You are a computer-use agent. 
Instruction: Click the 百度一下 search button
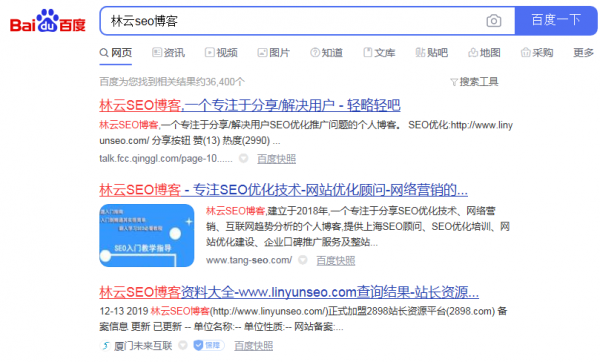[x=556, y=20]
